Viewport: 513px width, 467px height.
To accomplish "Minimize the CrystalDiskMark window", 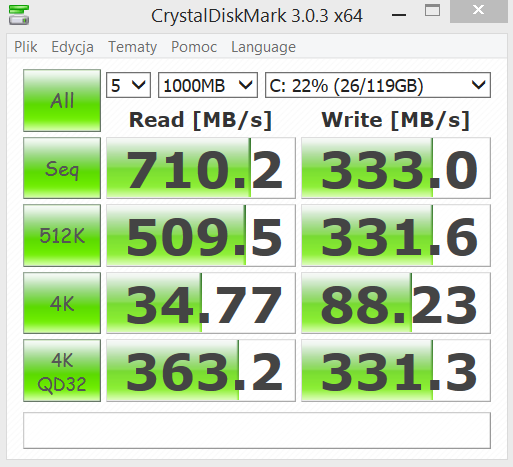I will point(398,15).
